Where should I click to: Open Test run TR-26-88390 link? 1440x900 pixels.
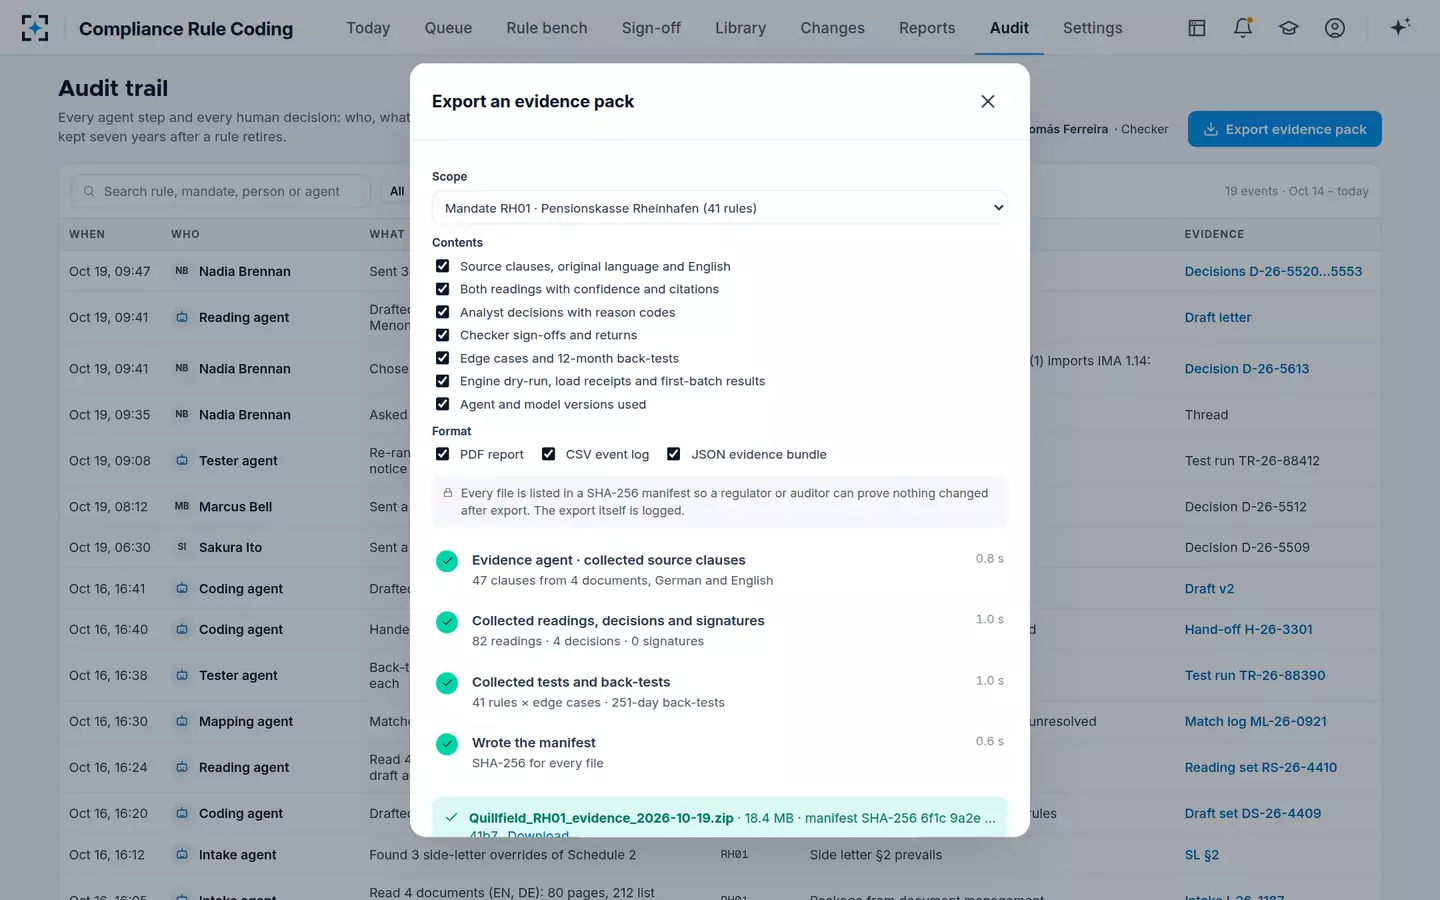click(x=1255, y=675)
